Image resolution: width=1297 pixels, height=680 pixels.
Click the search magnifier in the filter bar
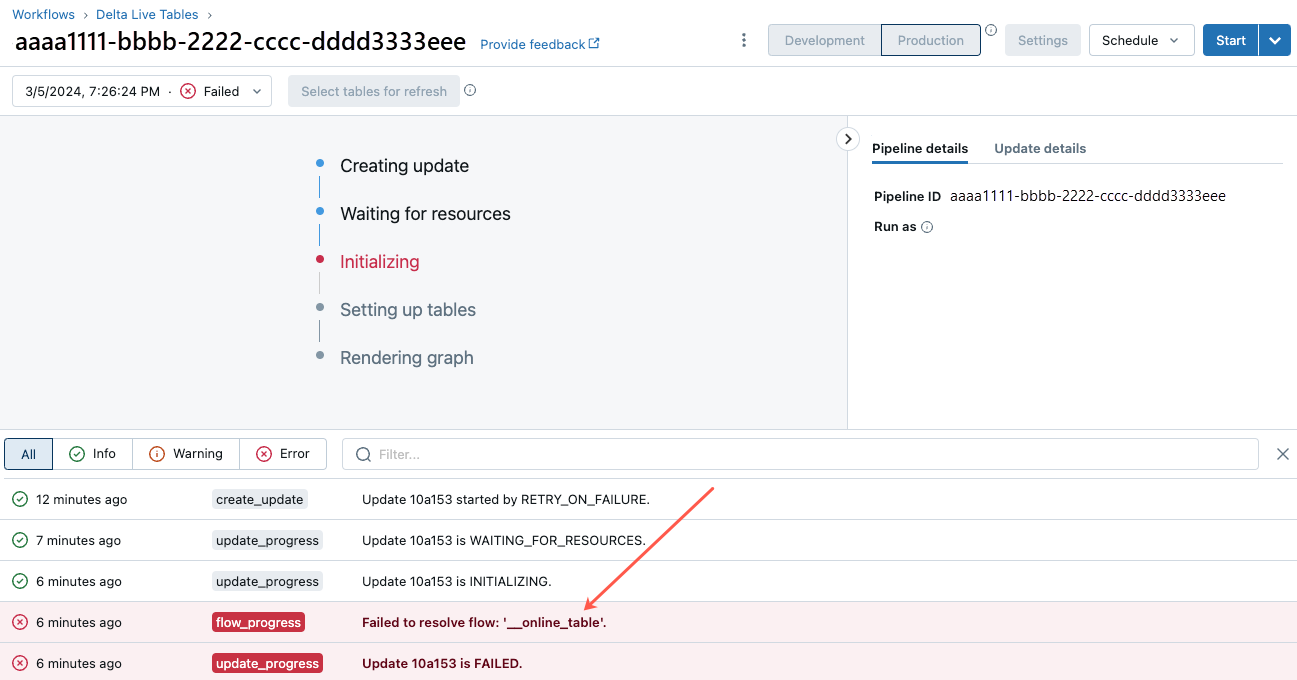(362, 454)
